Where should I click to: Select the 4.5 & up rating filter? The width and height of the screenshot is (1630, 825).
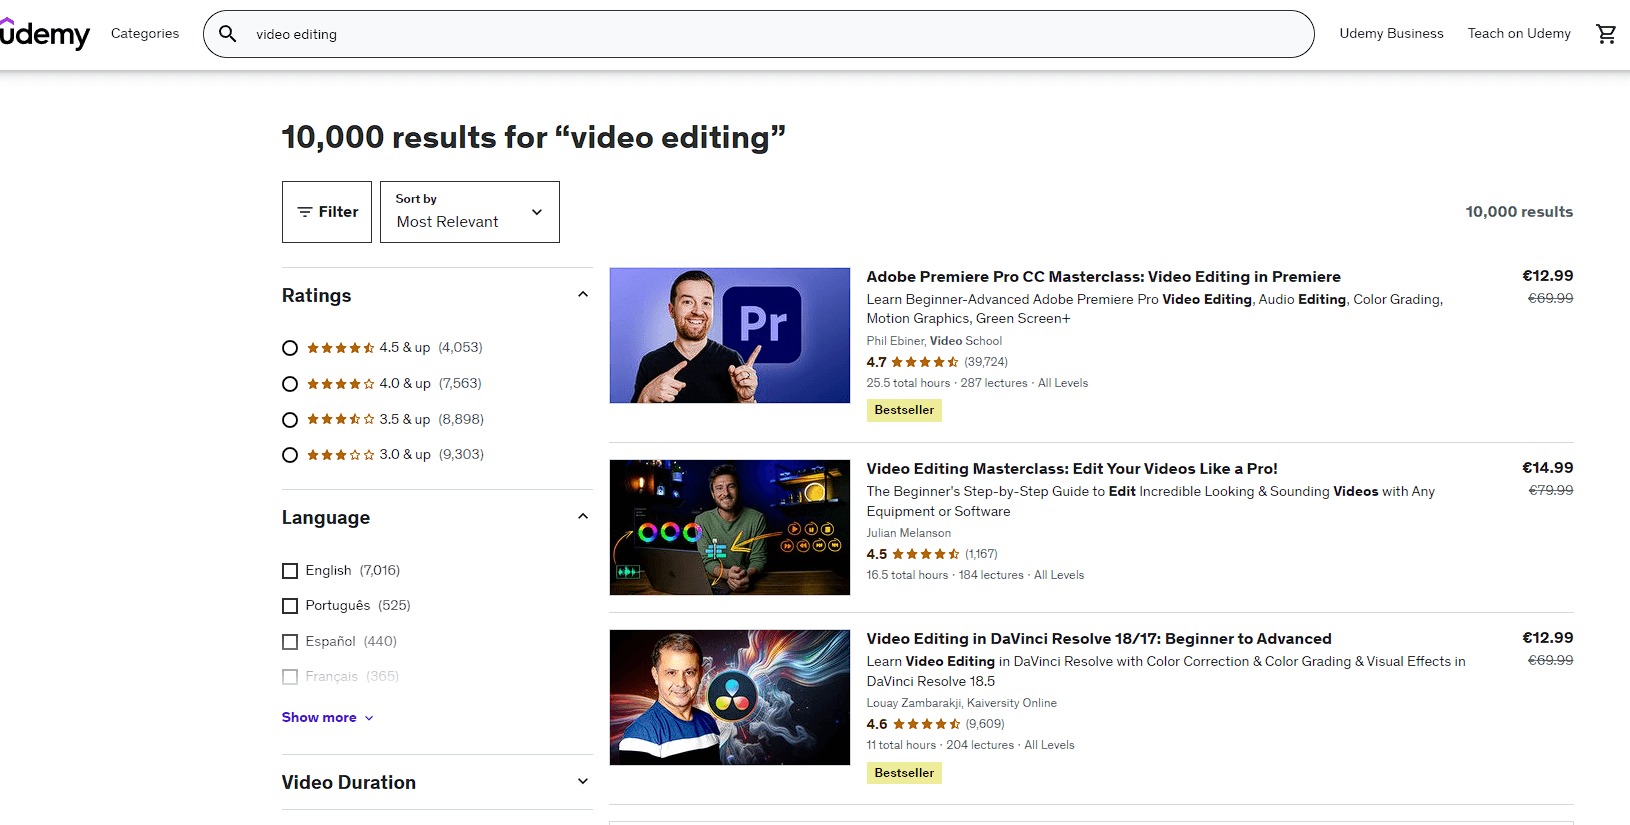point(290,348)
